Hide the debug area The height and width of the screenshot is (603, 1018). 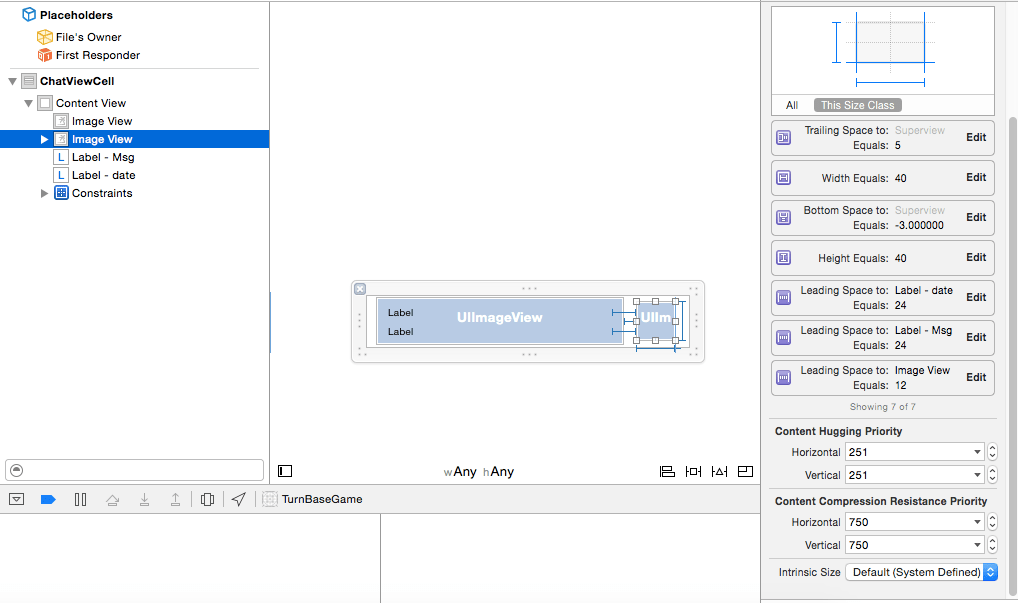(16, 499)
